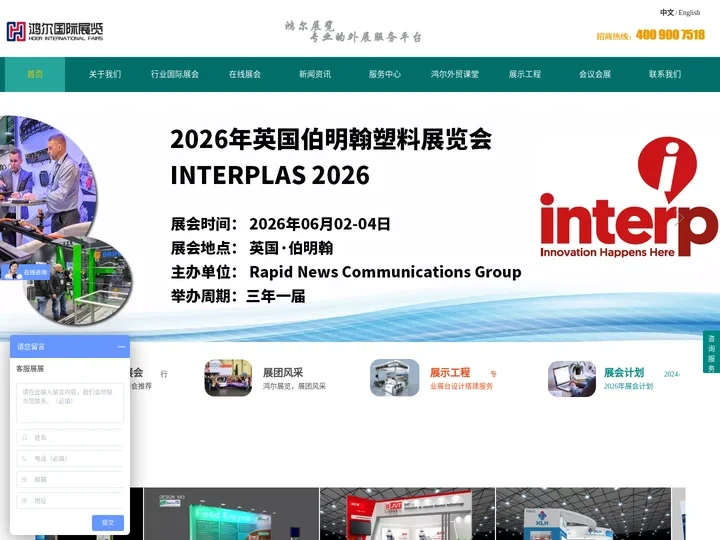The height and width of the screenshot is (540, 720).
Task: Click the 邮箱 email field
Action: click(x=70, y=479)
